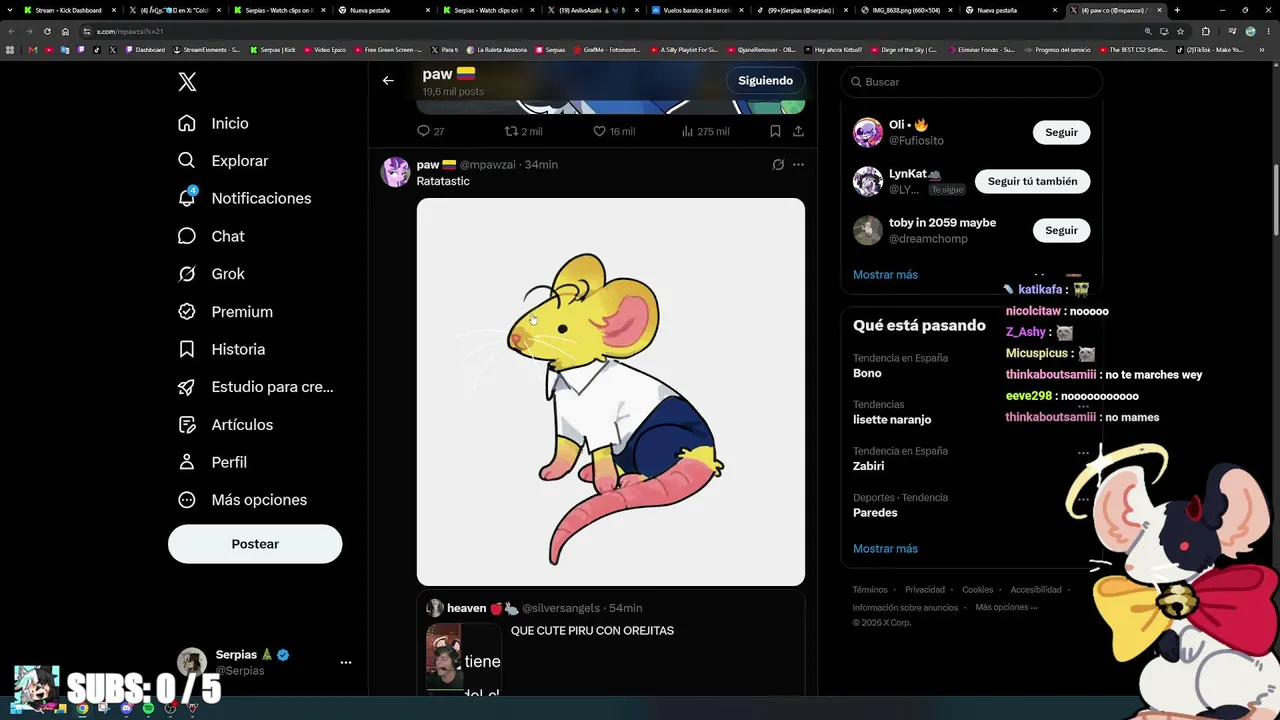Toggle Siguiendo follow state for paw

766,81
